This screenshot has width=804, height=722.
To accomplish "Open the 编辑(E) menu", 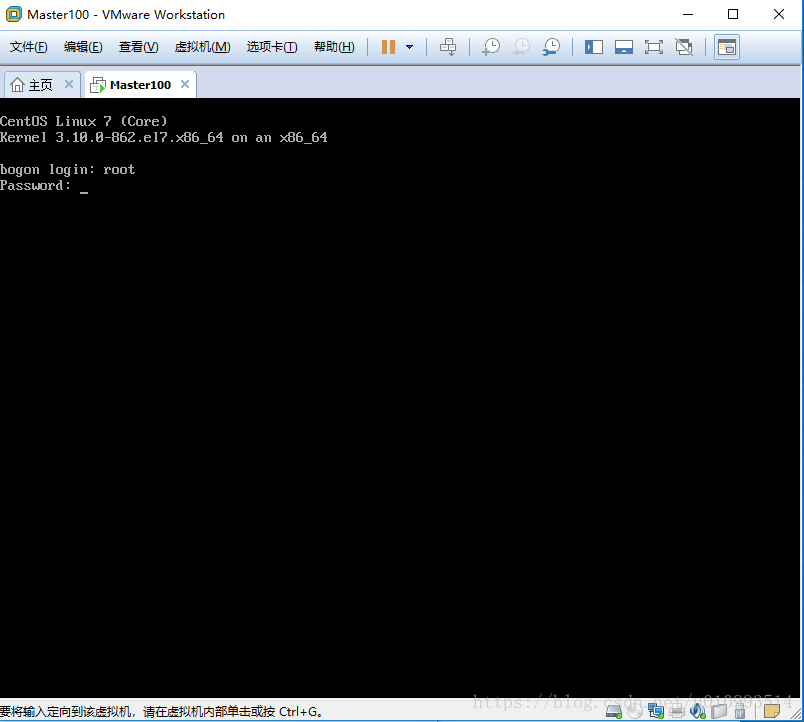I will point(83,47).
